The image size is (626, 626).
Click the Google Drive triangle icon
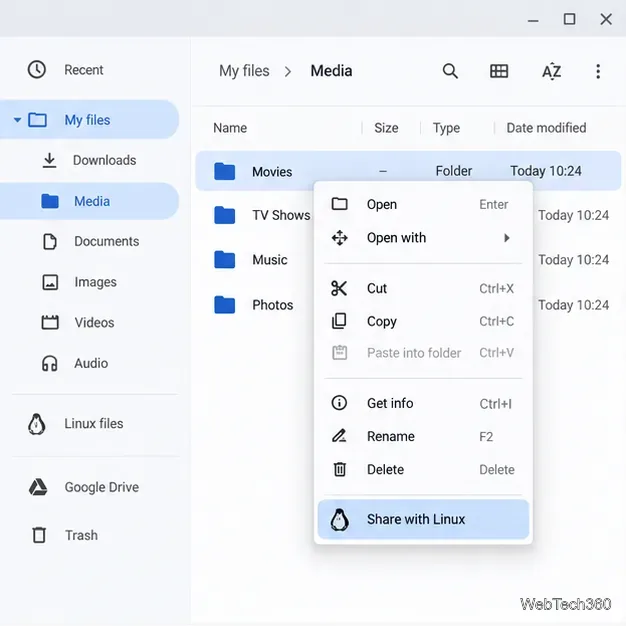[x=38, y=487]
